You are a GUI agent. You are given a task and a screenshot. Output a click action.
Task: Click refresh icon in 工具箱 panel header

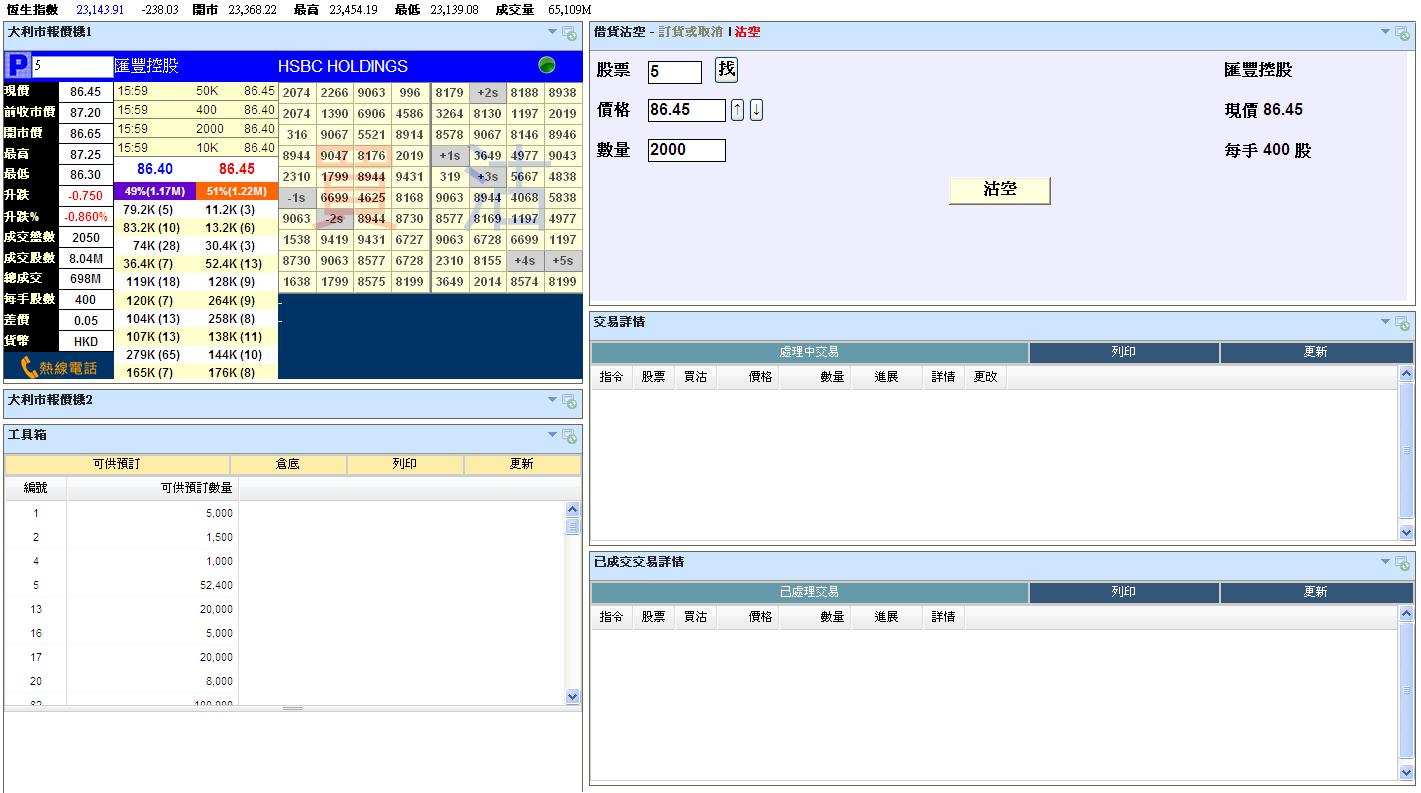[x=569, y=436]
